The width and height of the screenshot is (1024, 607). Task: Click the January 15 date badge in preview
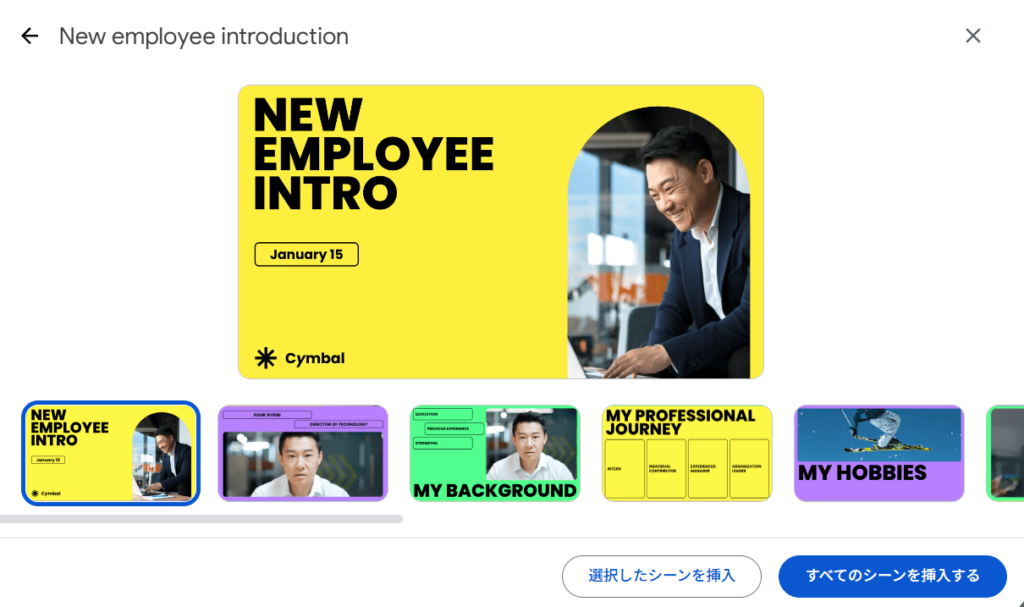(306, 254)
